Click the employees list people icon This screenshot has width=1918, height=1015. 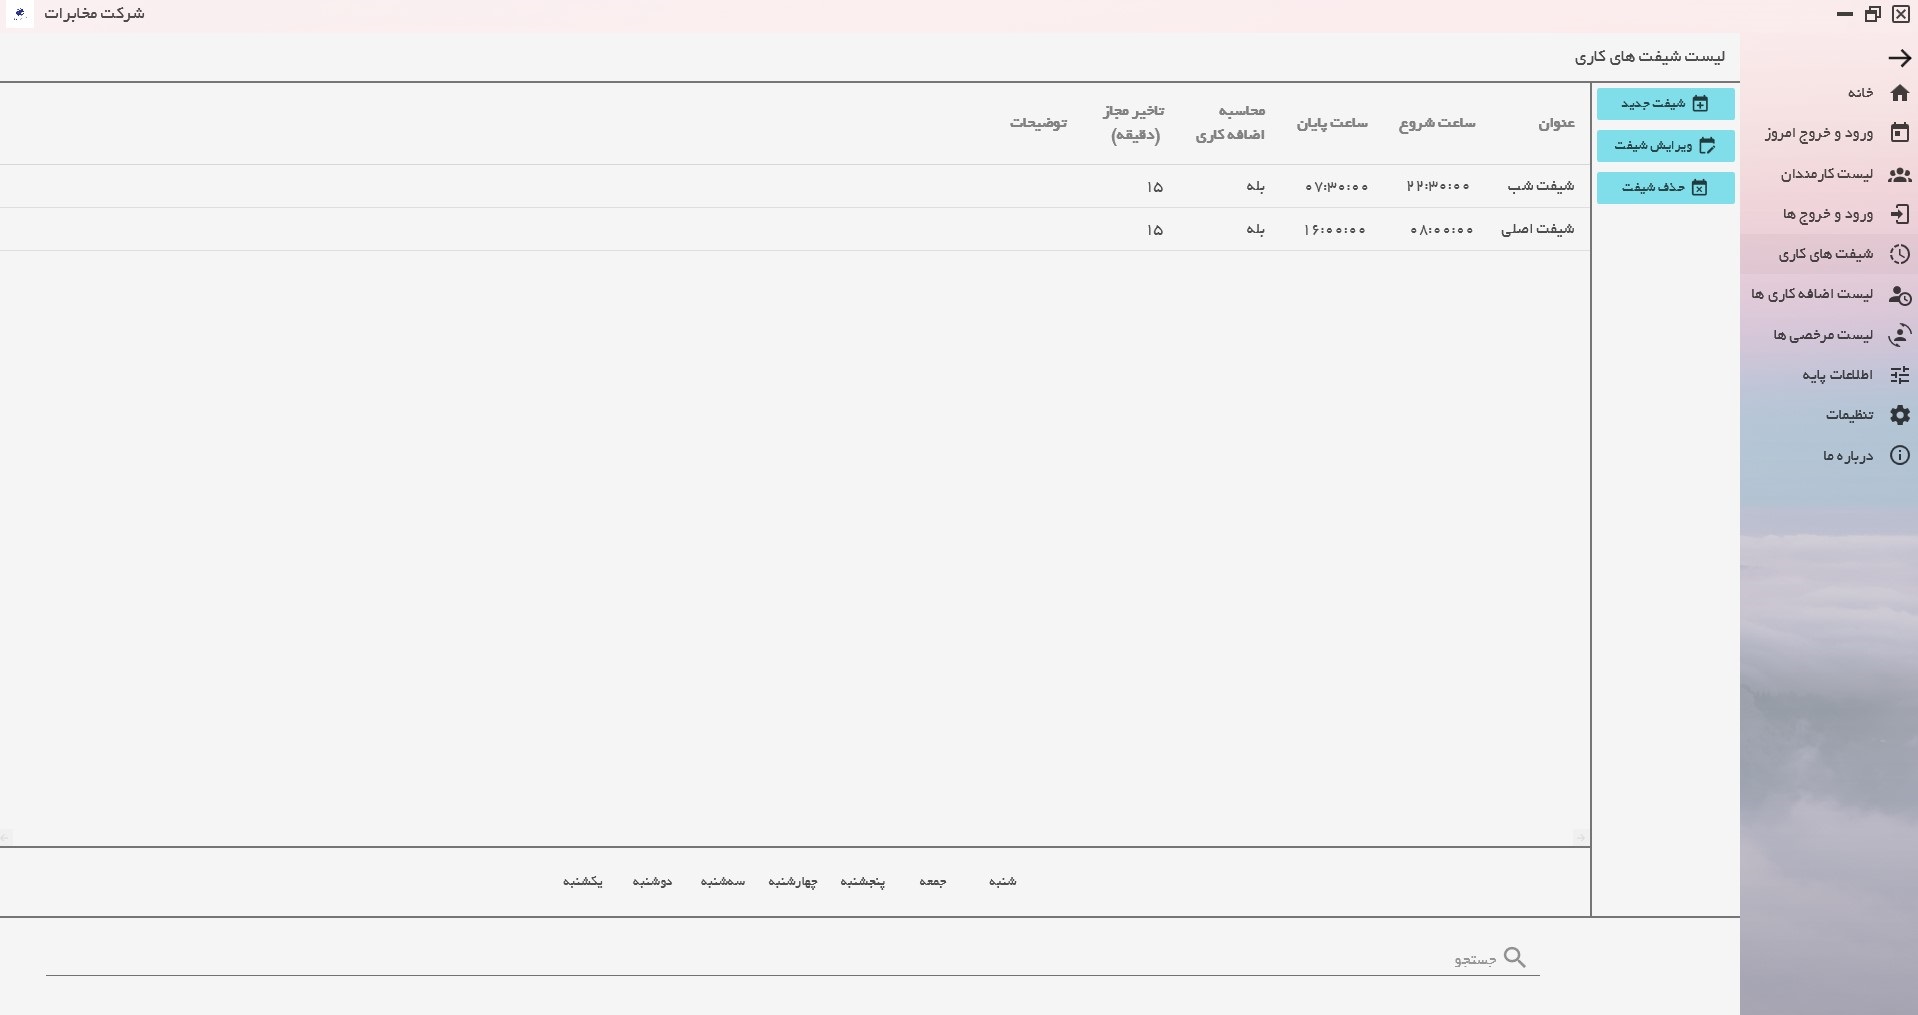coord(1899,174)
